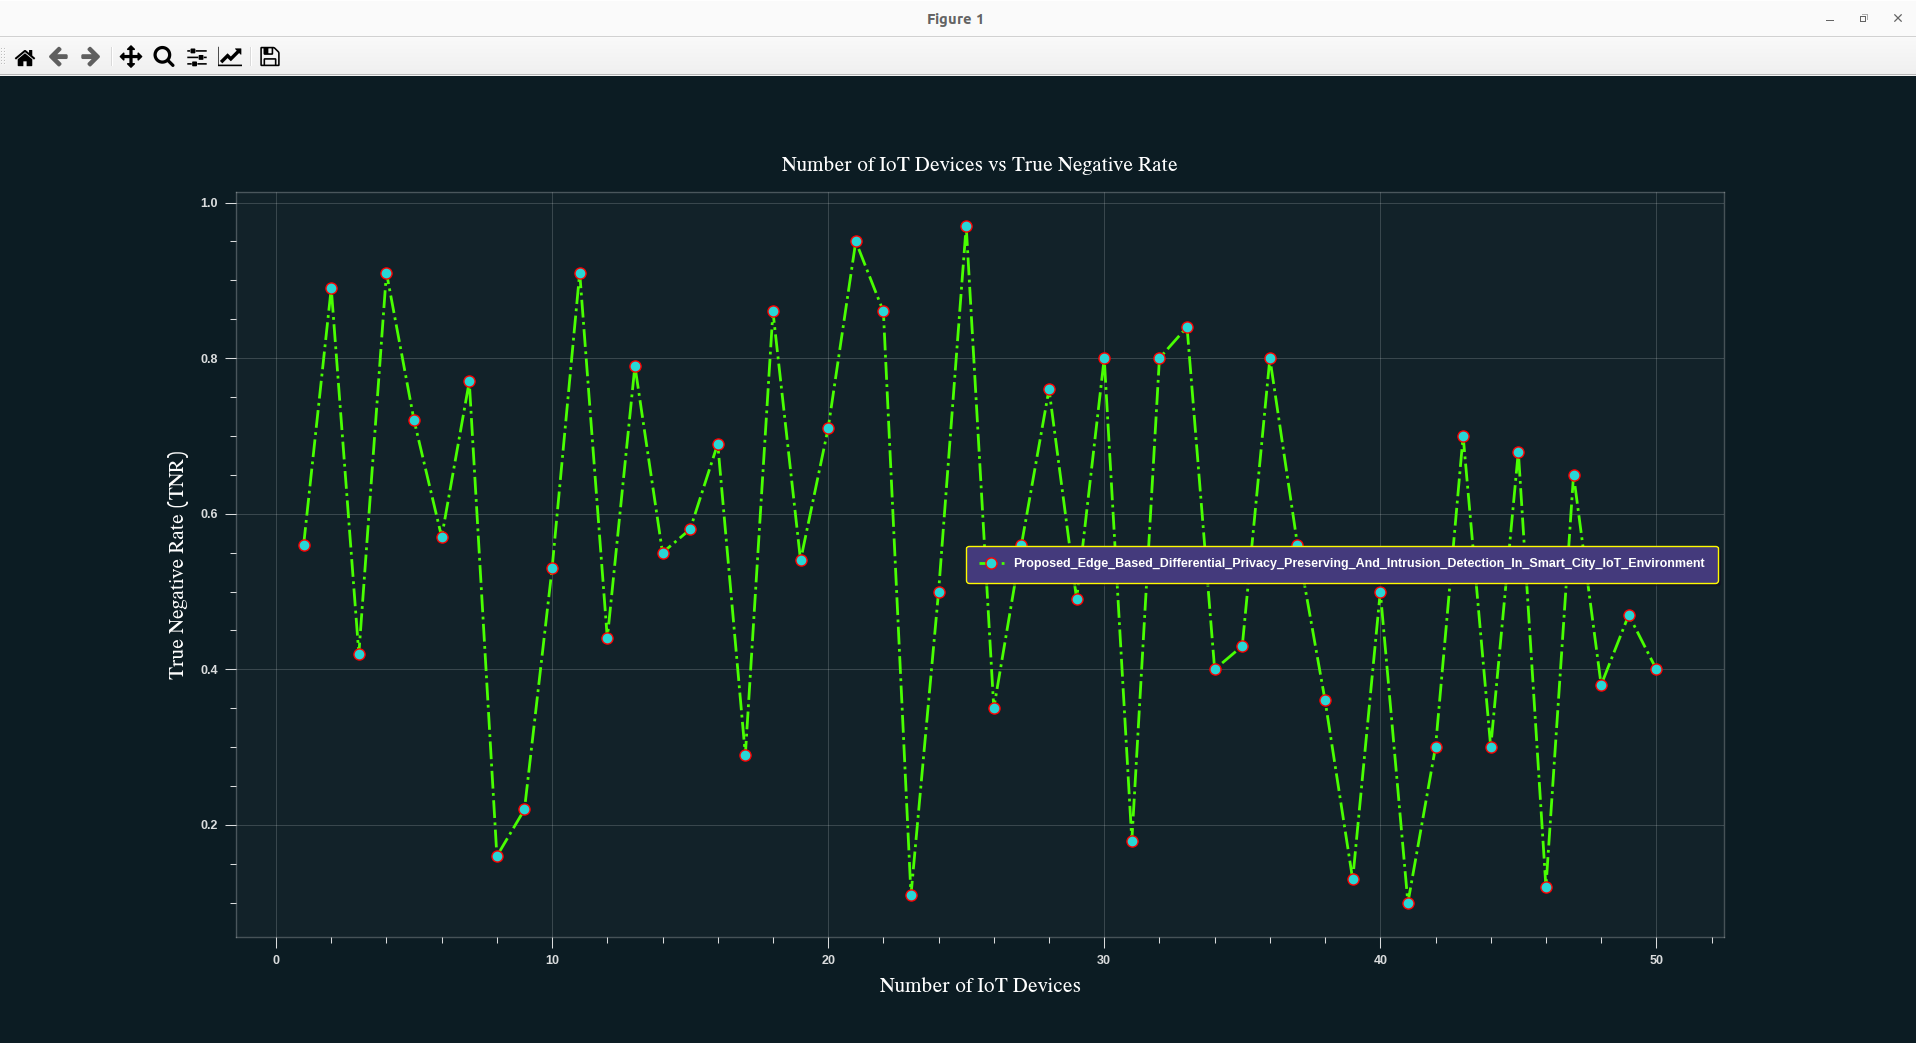Click the lowest data point at device 41
The width and height of the screenshot is (1916, 1043).
[1408, 903]
